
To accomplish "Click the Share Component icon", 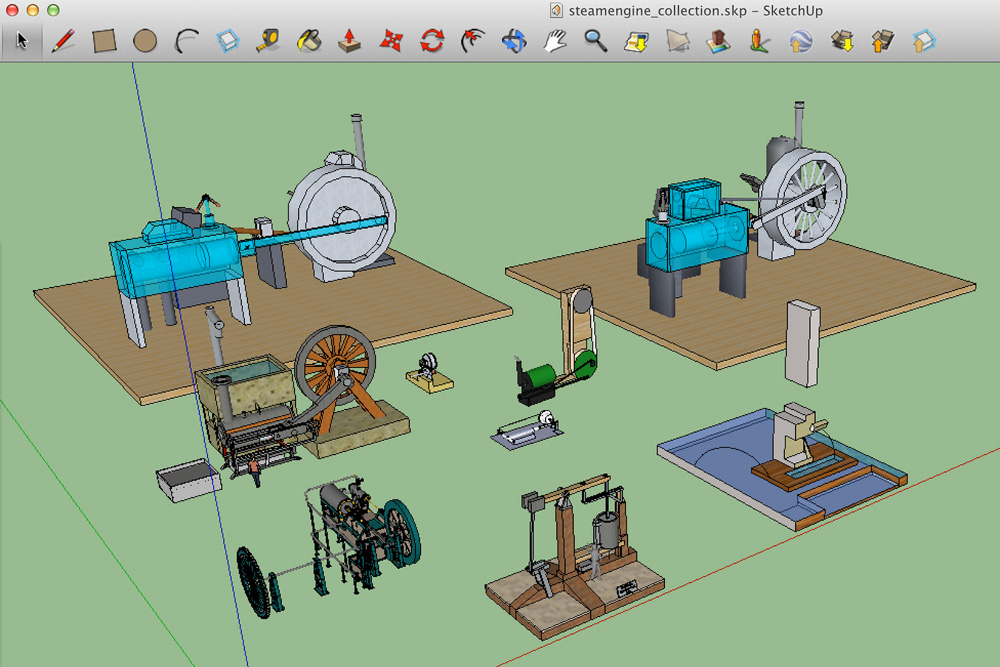I will coord(923,41).
